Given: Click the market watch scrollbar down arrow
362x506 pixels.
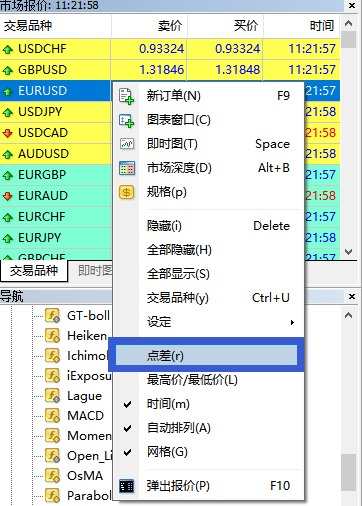Looking at the screenshot, I should click(349, 252).
